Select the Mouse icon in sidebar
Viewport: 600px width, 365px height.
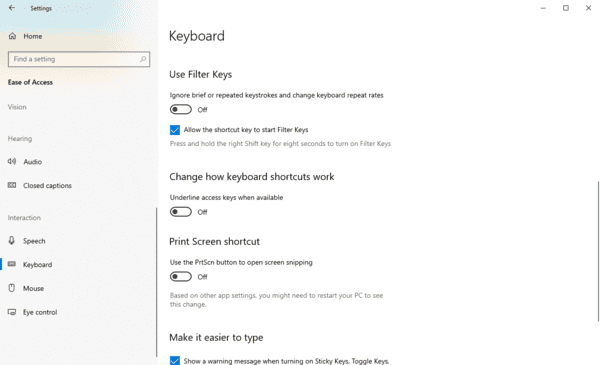click(x=12, y=288)
